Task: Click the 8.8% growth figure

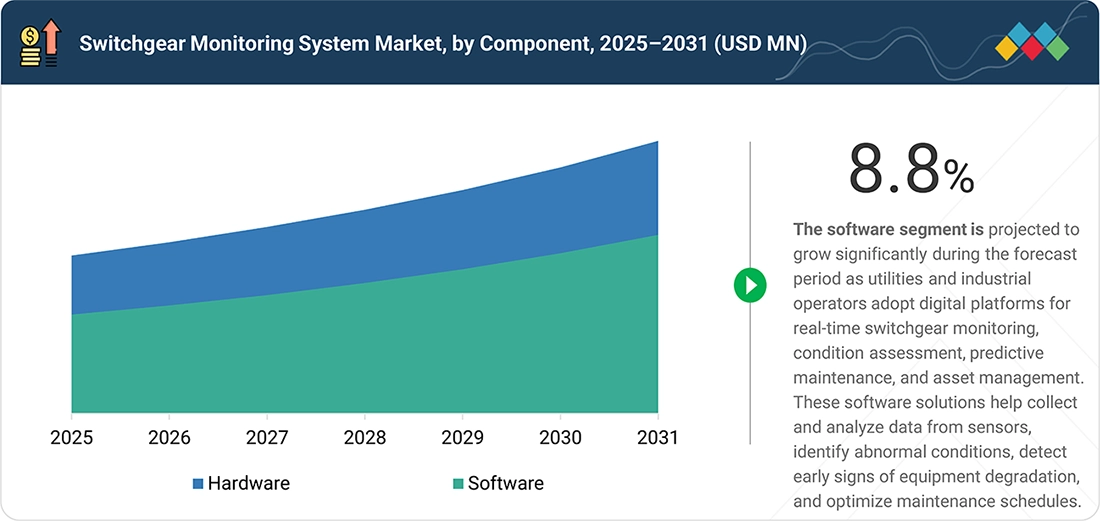Action: tap(911, 170)
